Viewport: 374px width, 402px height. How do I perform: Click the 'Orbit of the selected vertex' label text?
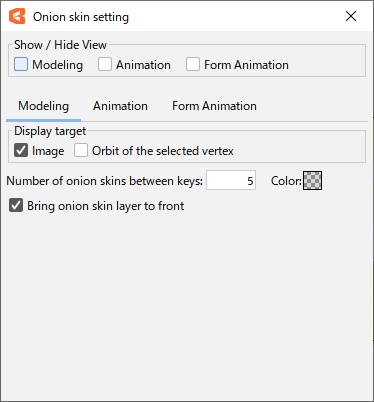163,151
